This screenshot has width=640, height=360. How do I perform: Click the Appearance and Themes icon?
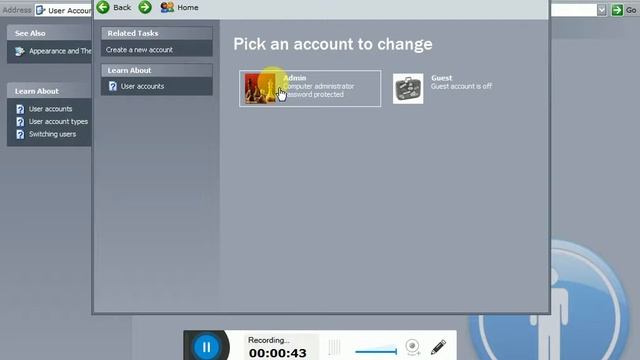19,51
